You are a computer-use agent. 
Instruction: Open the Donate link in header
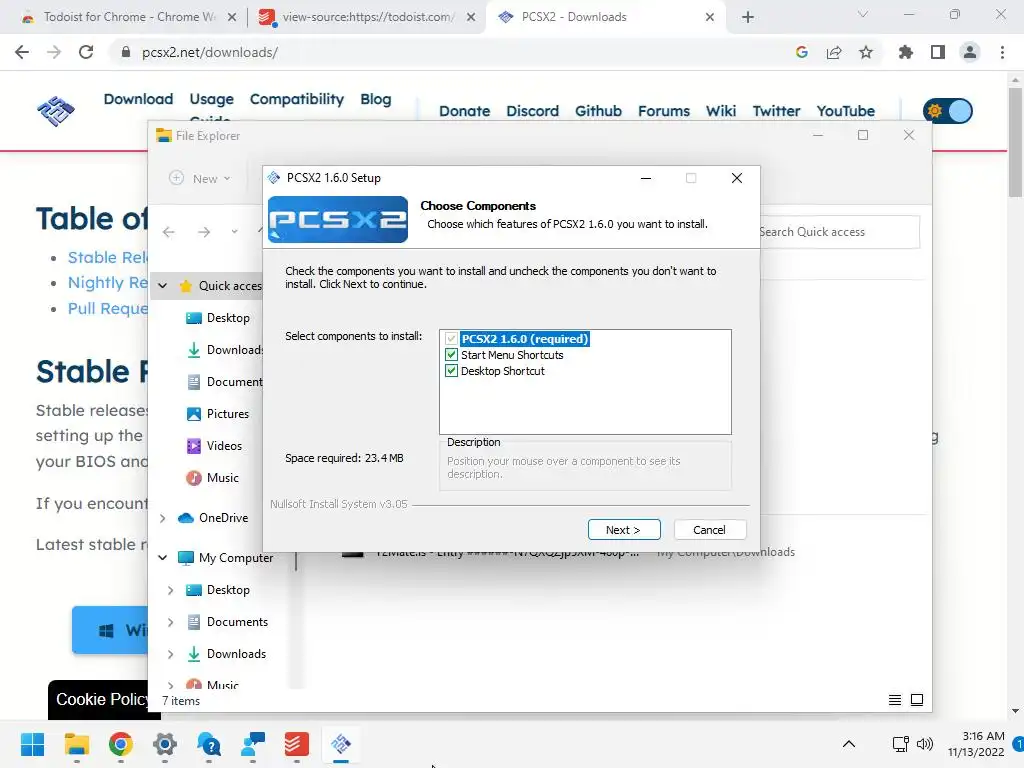click(464, 111)
